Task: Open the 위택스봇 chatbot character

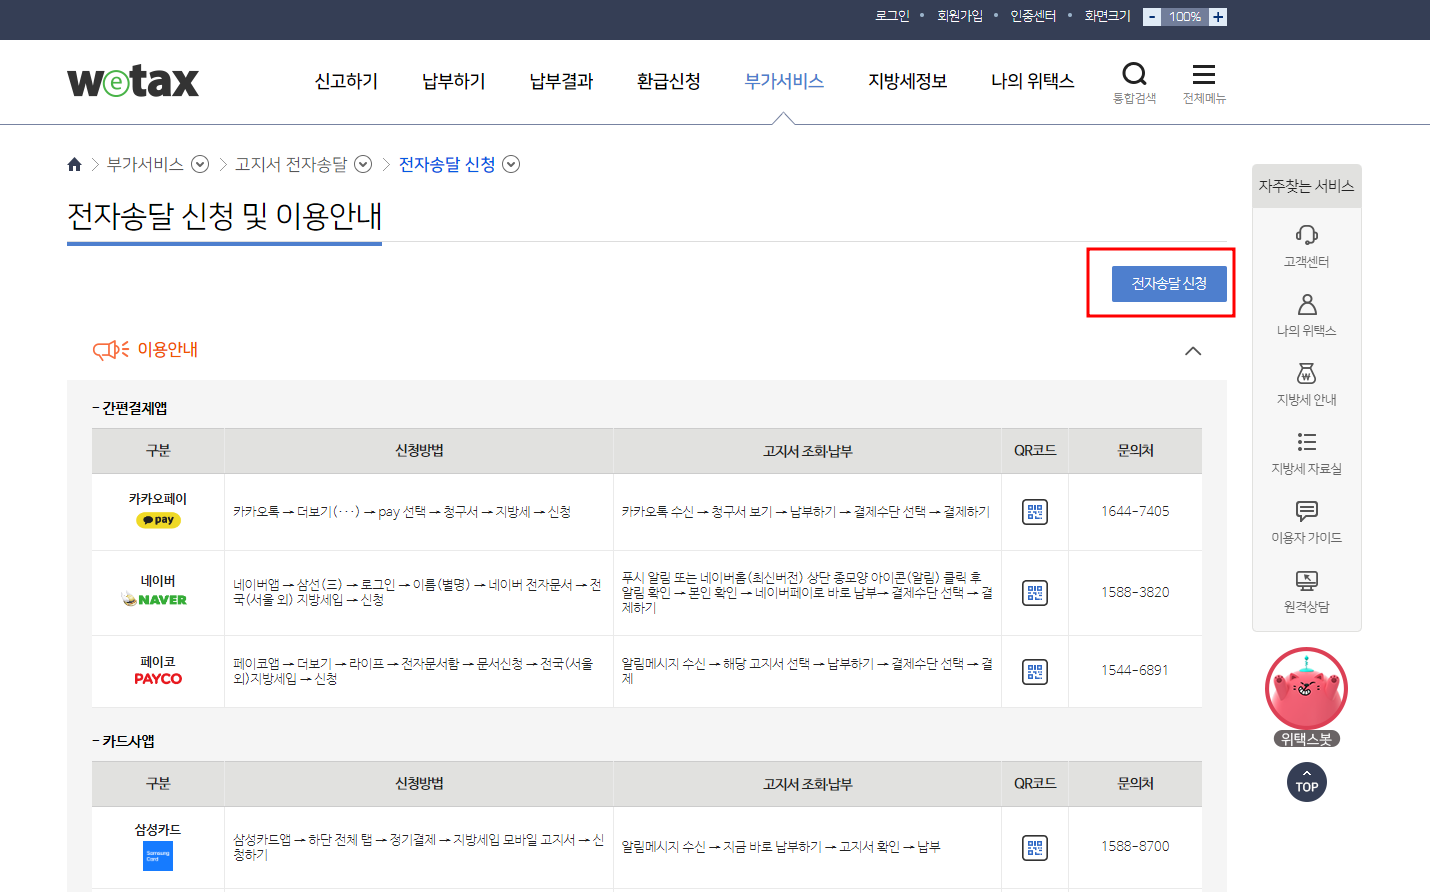Action: click(1306, 688)
